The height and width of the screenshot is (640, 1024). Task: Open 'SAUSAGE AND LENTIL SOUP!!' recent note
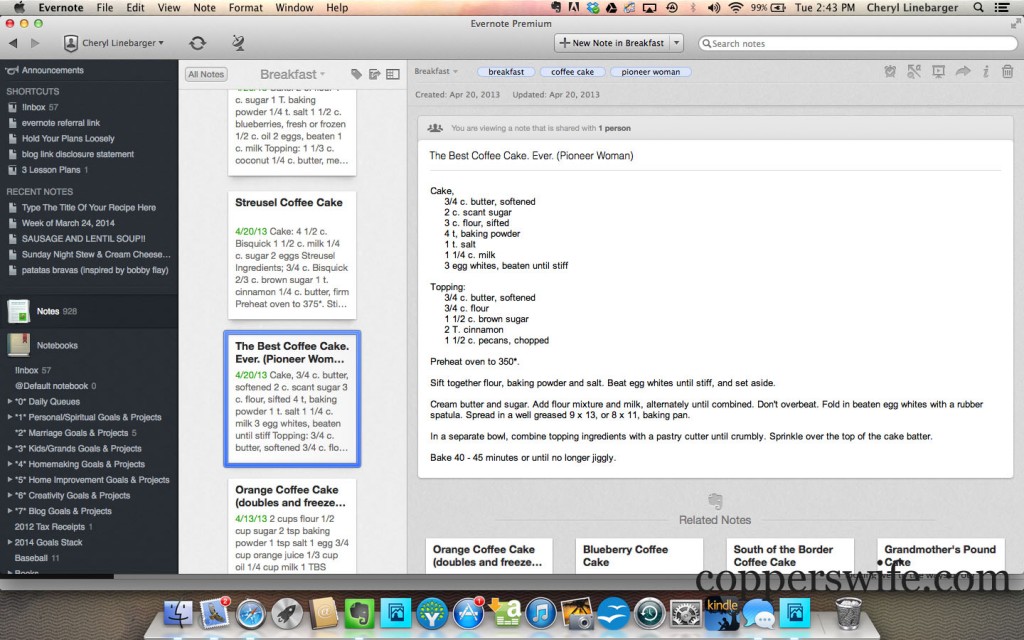pos(83,239)
